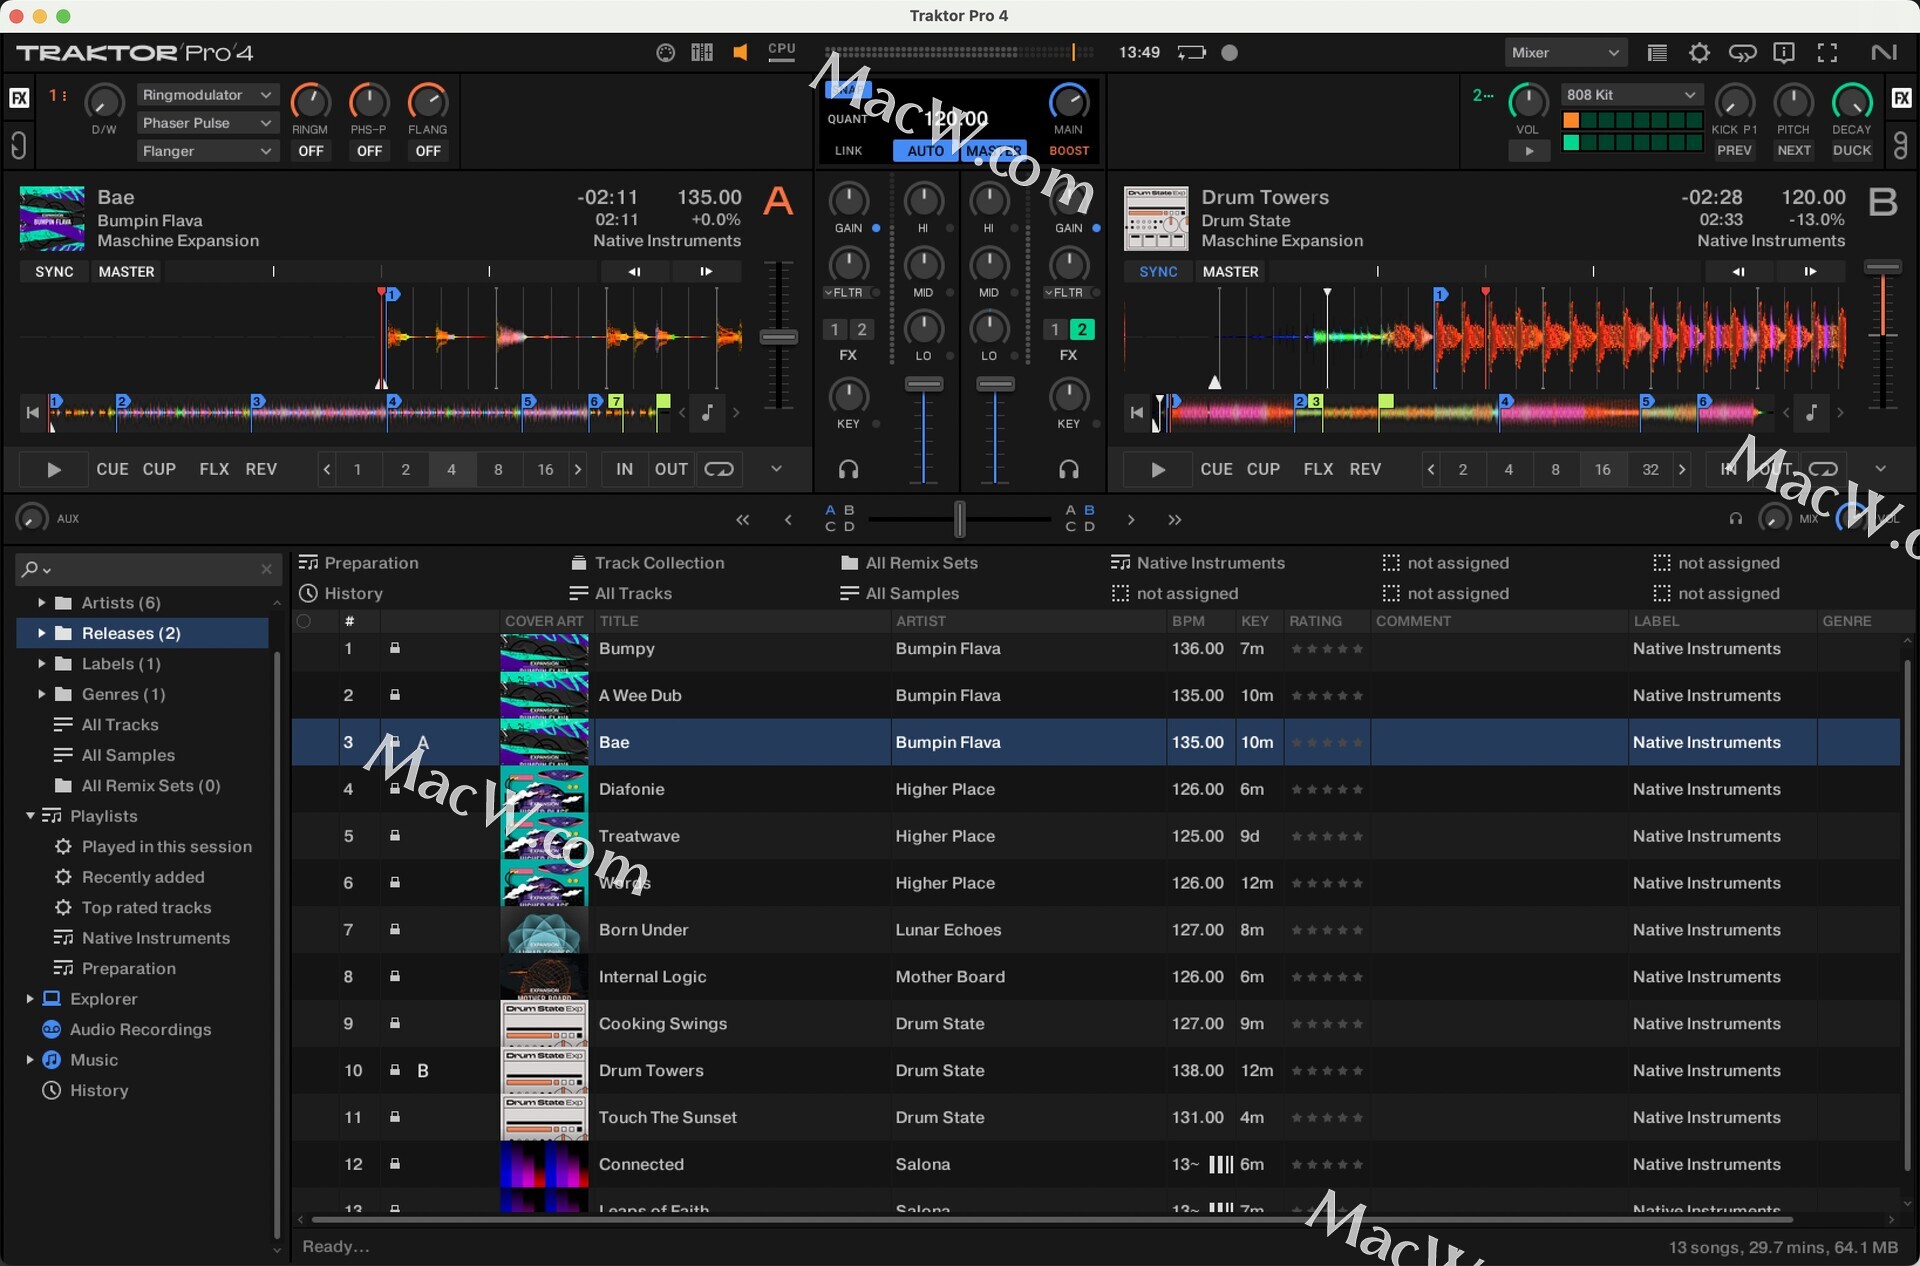Screen dimensions: 1920x1266
Task: Toggle SYNC on Deck B
Action: (1158, 271)
